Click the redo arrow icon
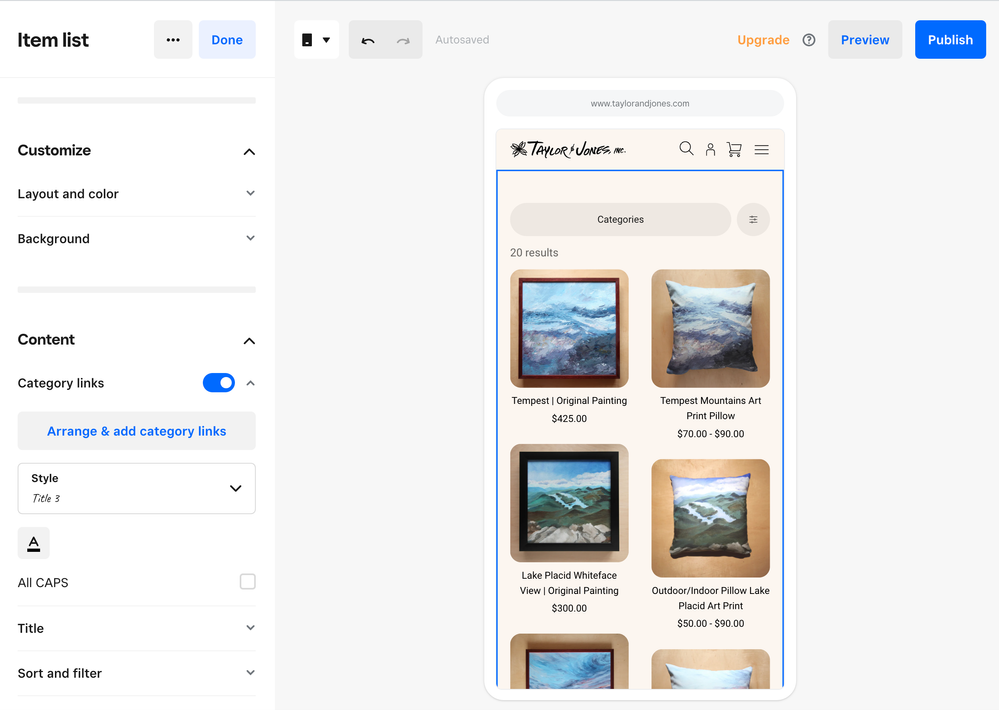999x710 pixels. (x=403, y=40)
